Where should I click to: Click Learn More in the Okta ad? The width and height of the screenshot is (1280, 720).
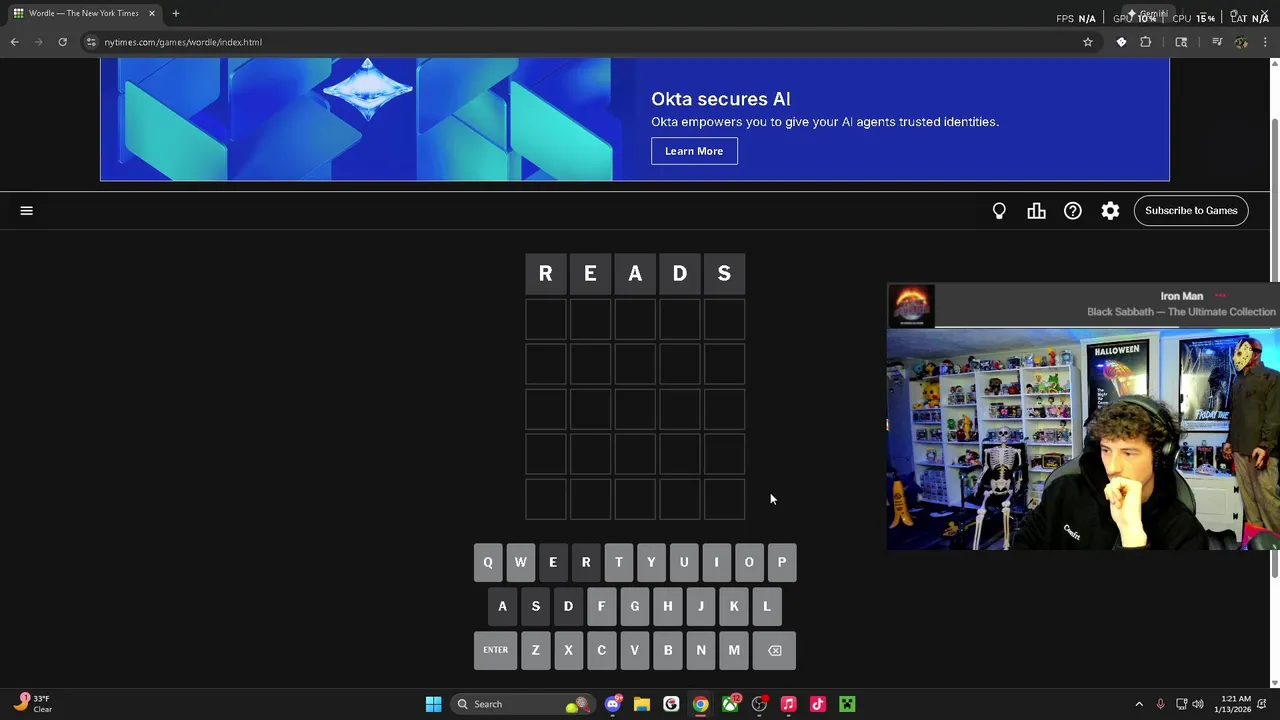694,151
